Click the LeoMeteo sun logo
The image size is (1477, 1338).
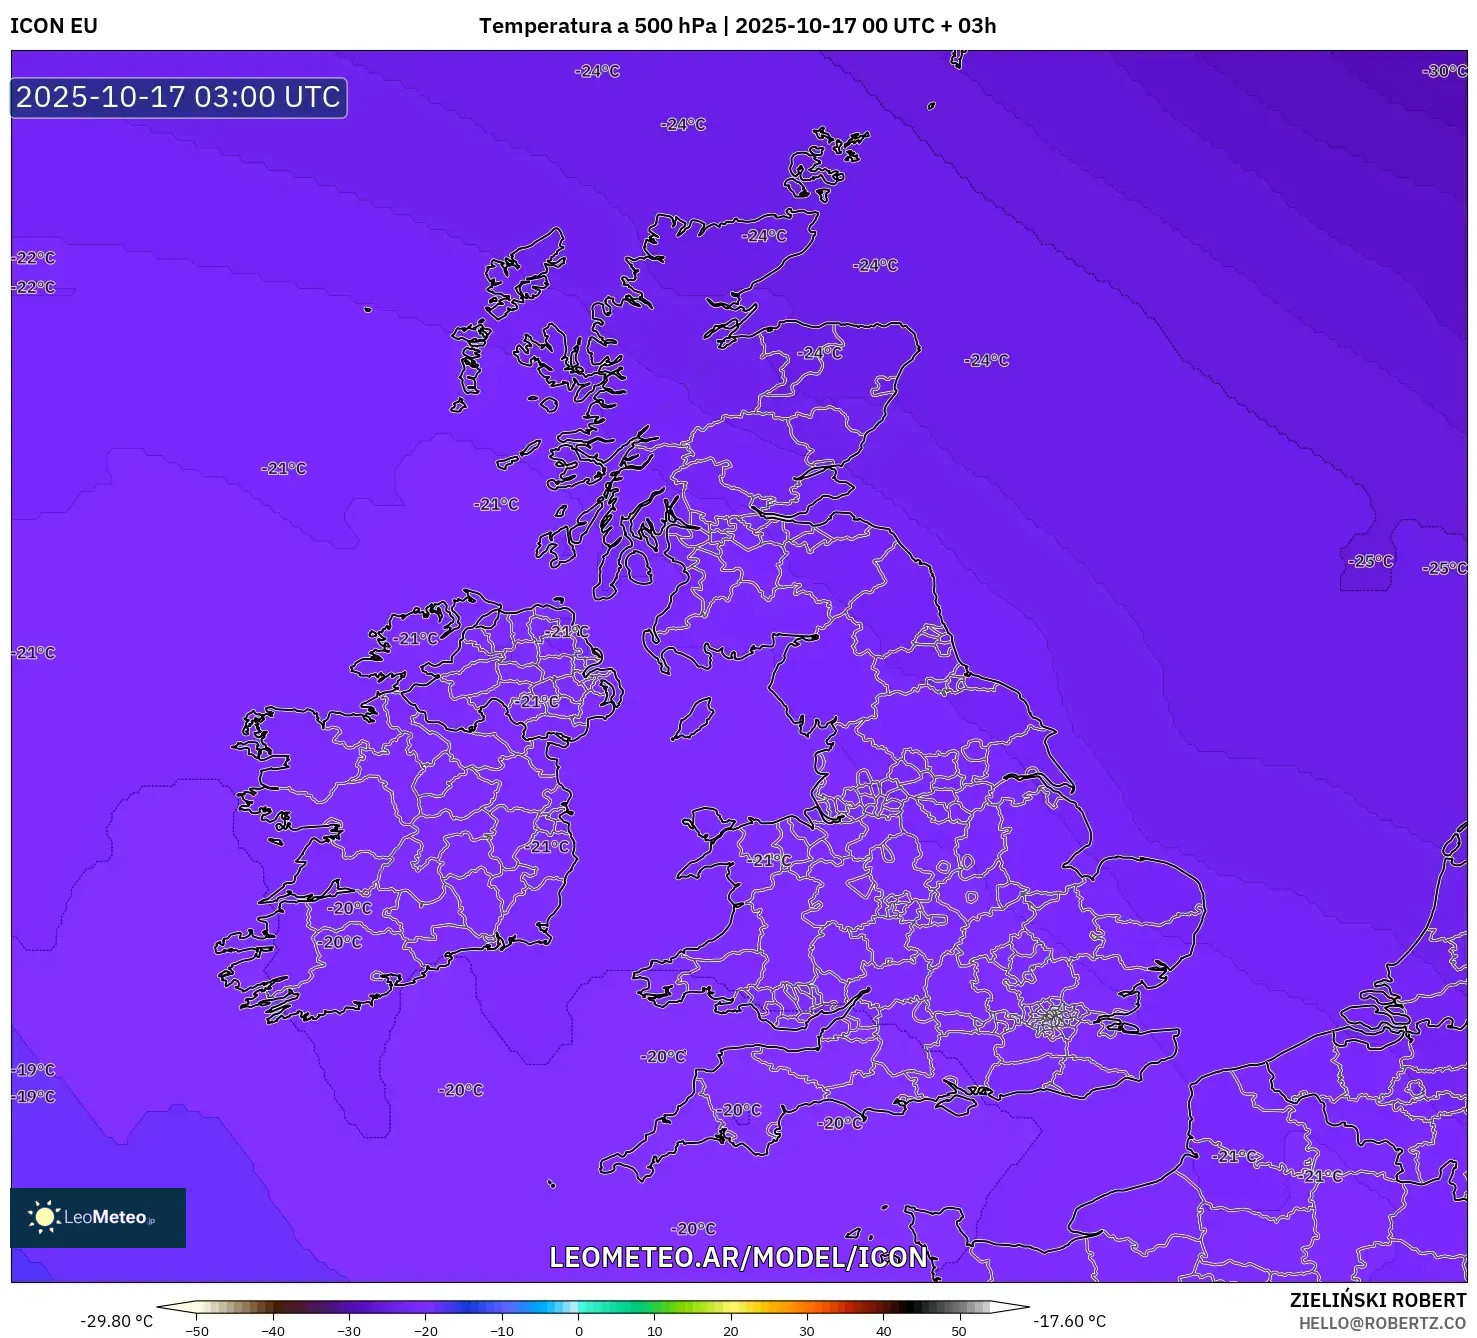tap(44, 1217)
